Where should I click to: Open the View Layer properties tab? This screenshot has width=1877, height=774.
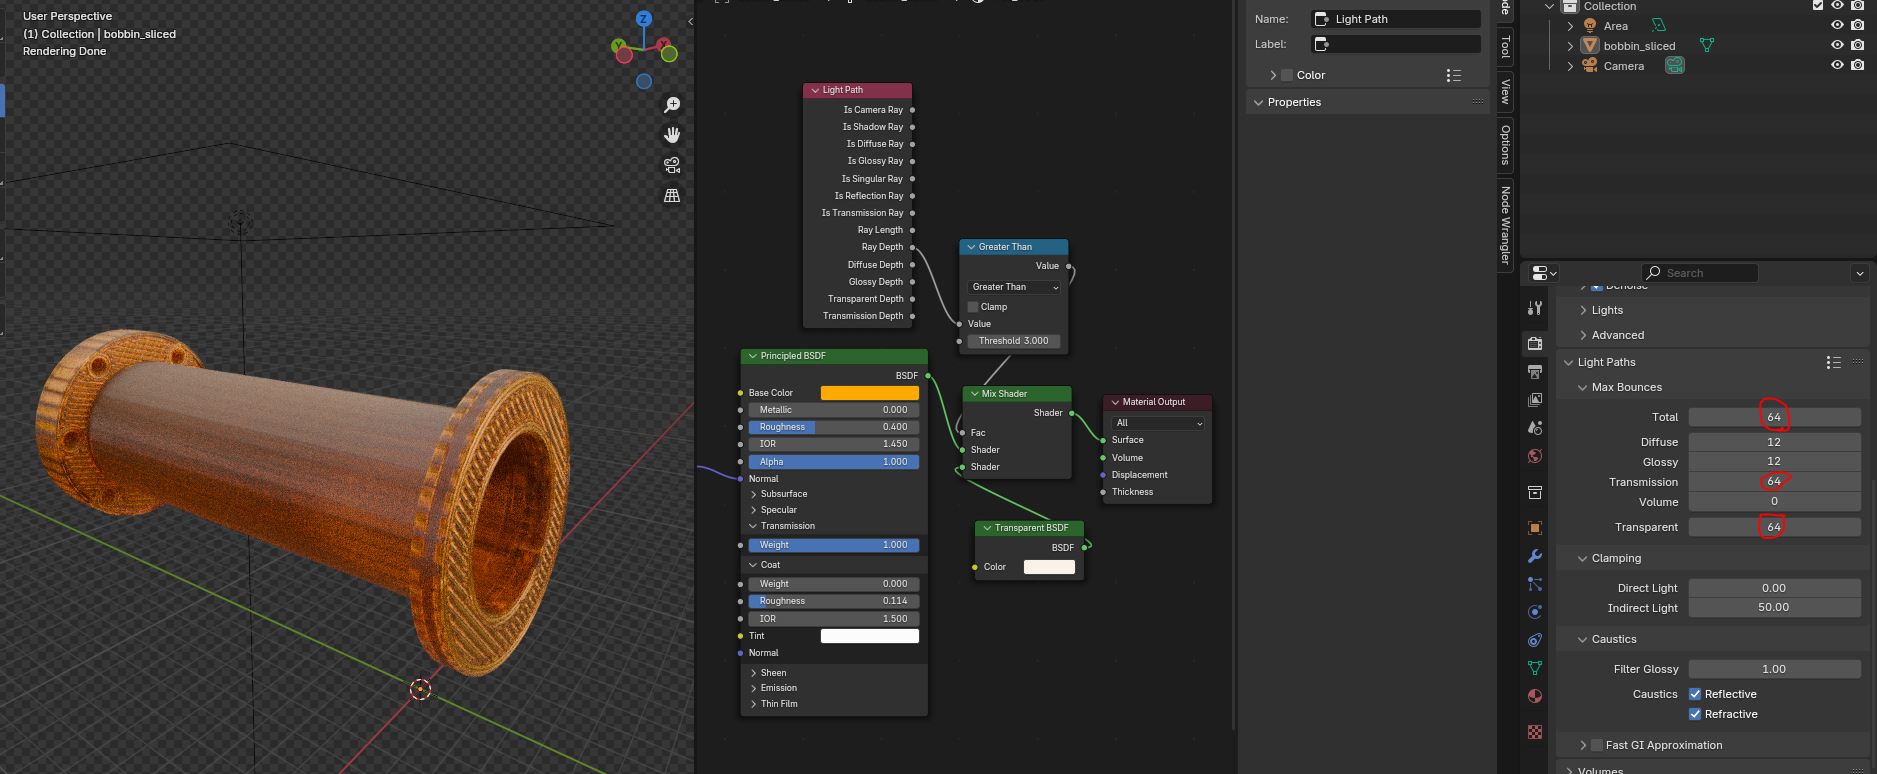coord(1535,400)
